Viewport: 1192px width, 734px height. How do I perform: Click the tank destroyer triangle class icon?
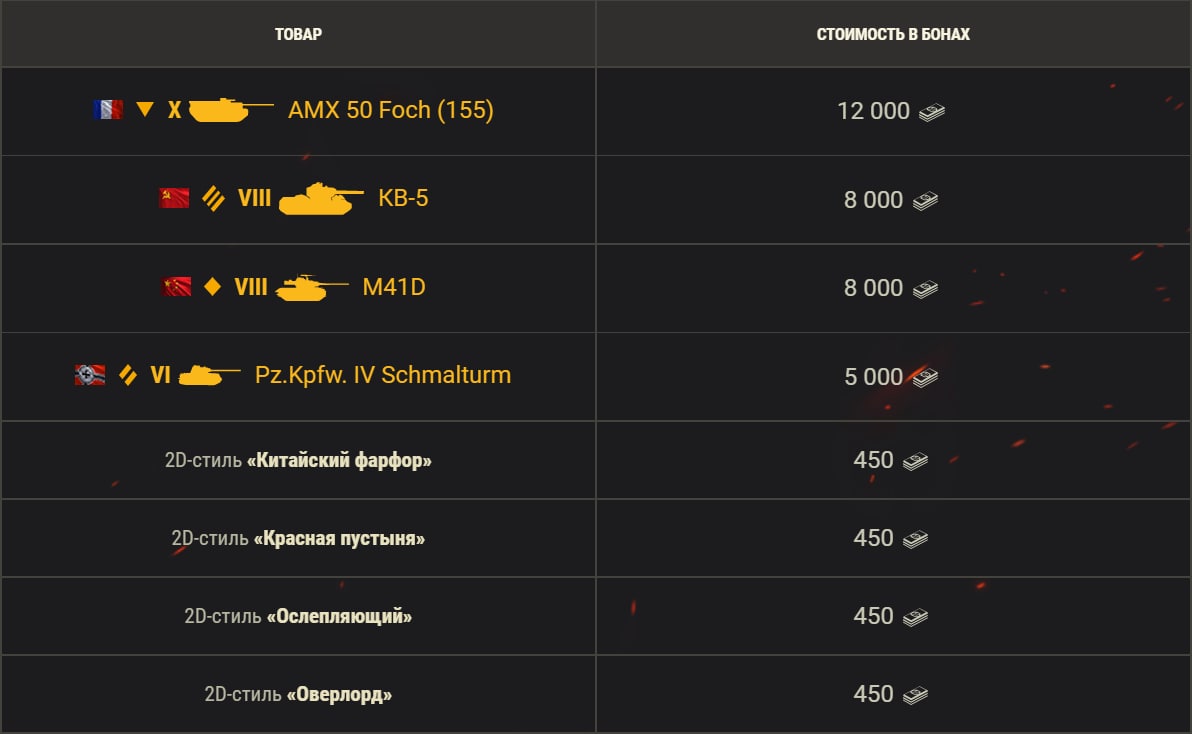145,110
